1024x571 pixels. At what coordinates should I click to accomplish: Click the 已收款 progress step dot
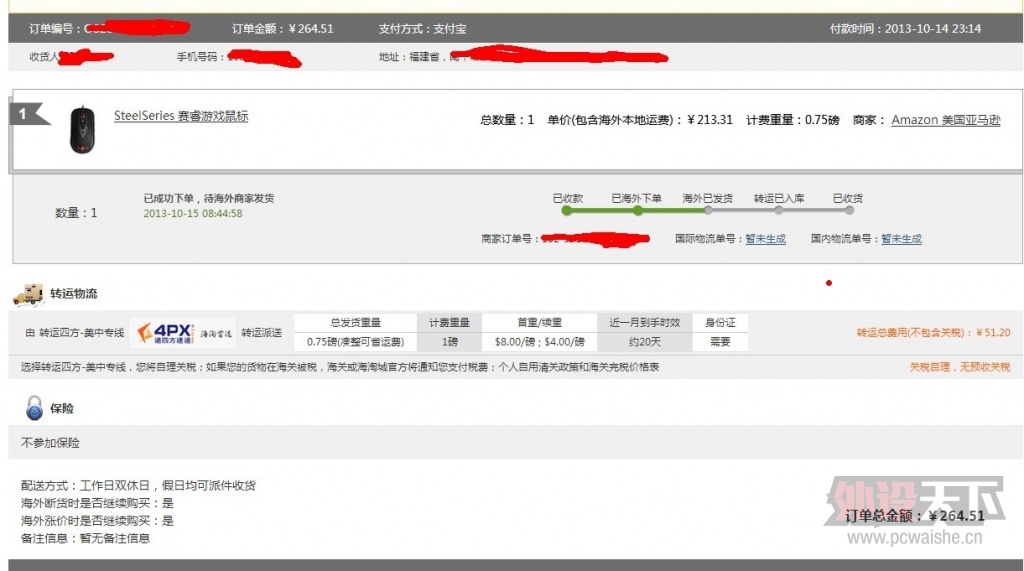pyautogui.click(x=567, y=210)
